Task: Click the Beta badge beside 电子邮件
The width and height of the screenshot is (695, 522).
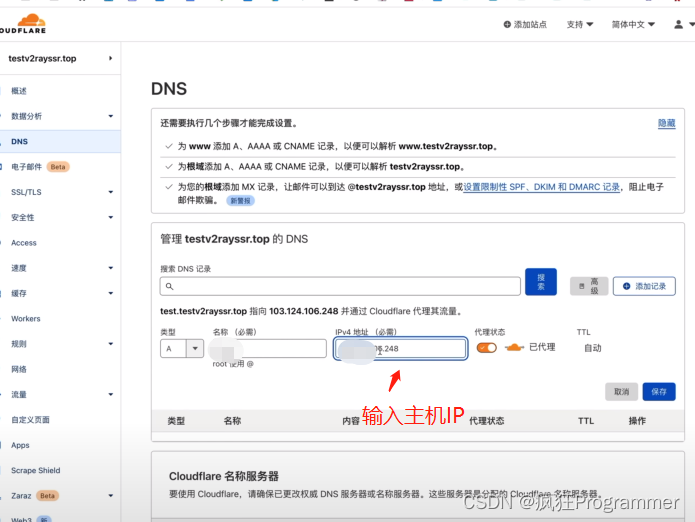Action: [58, 167]
